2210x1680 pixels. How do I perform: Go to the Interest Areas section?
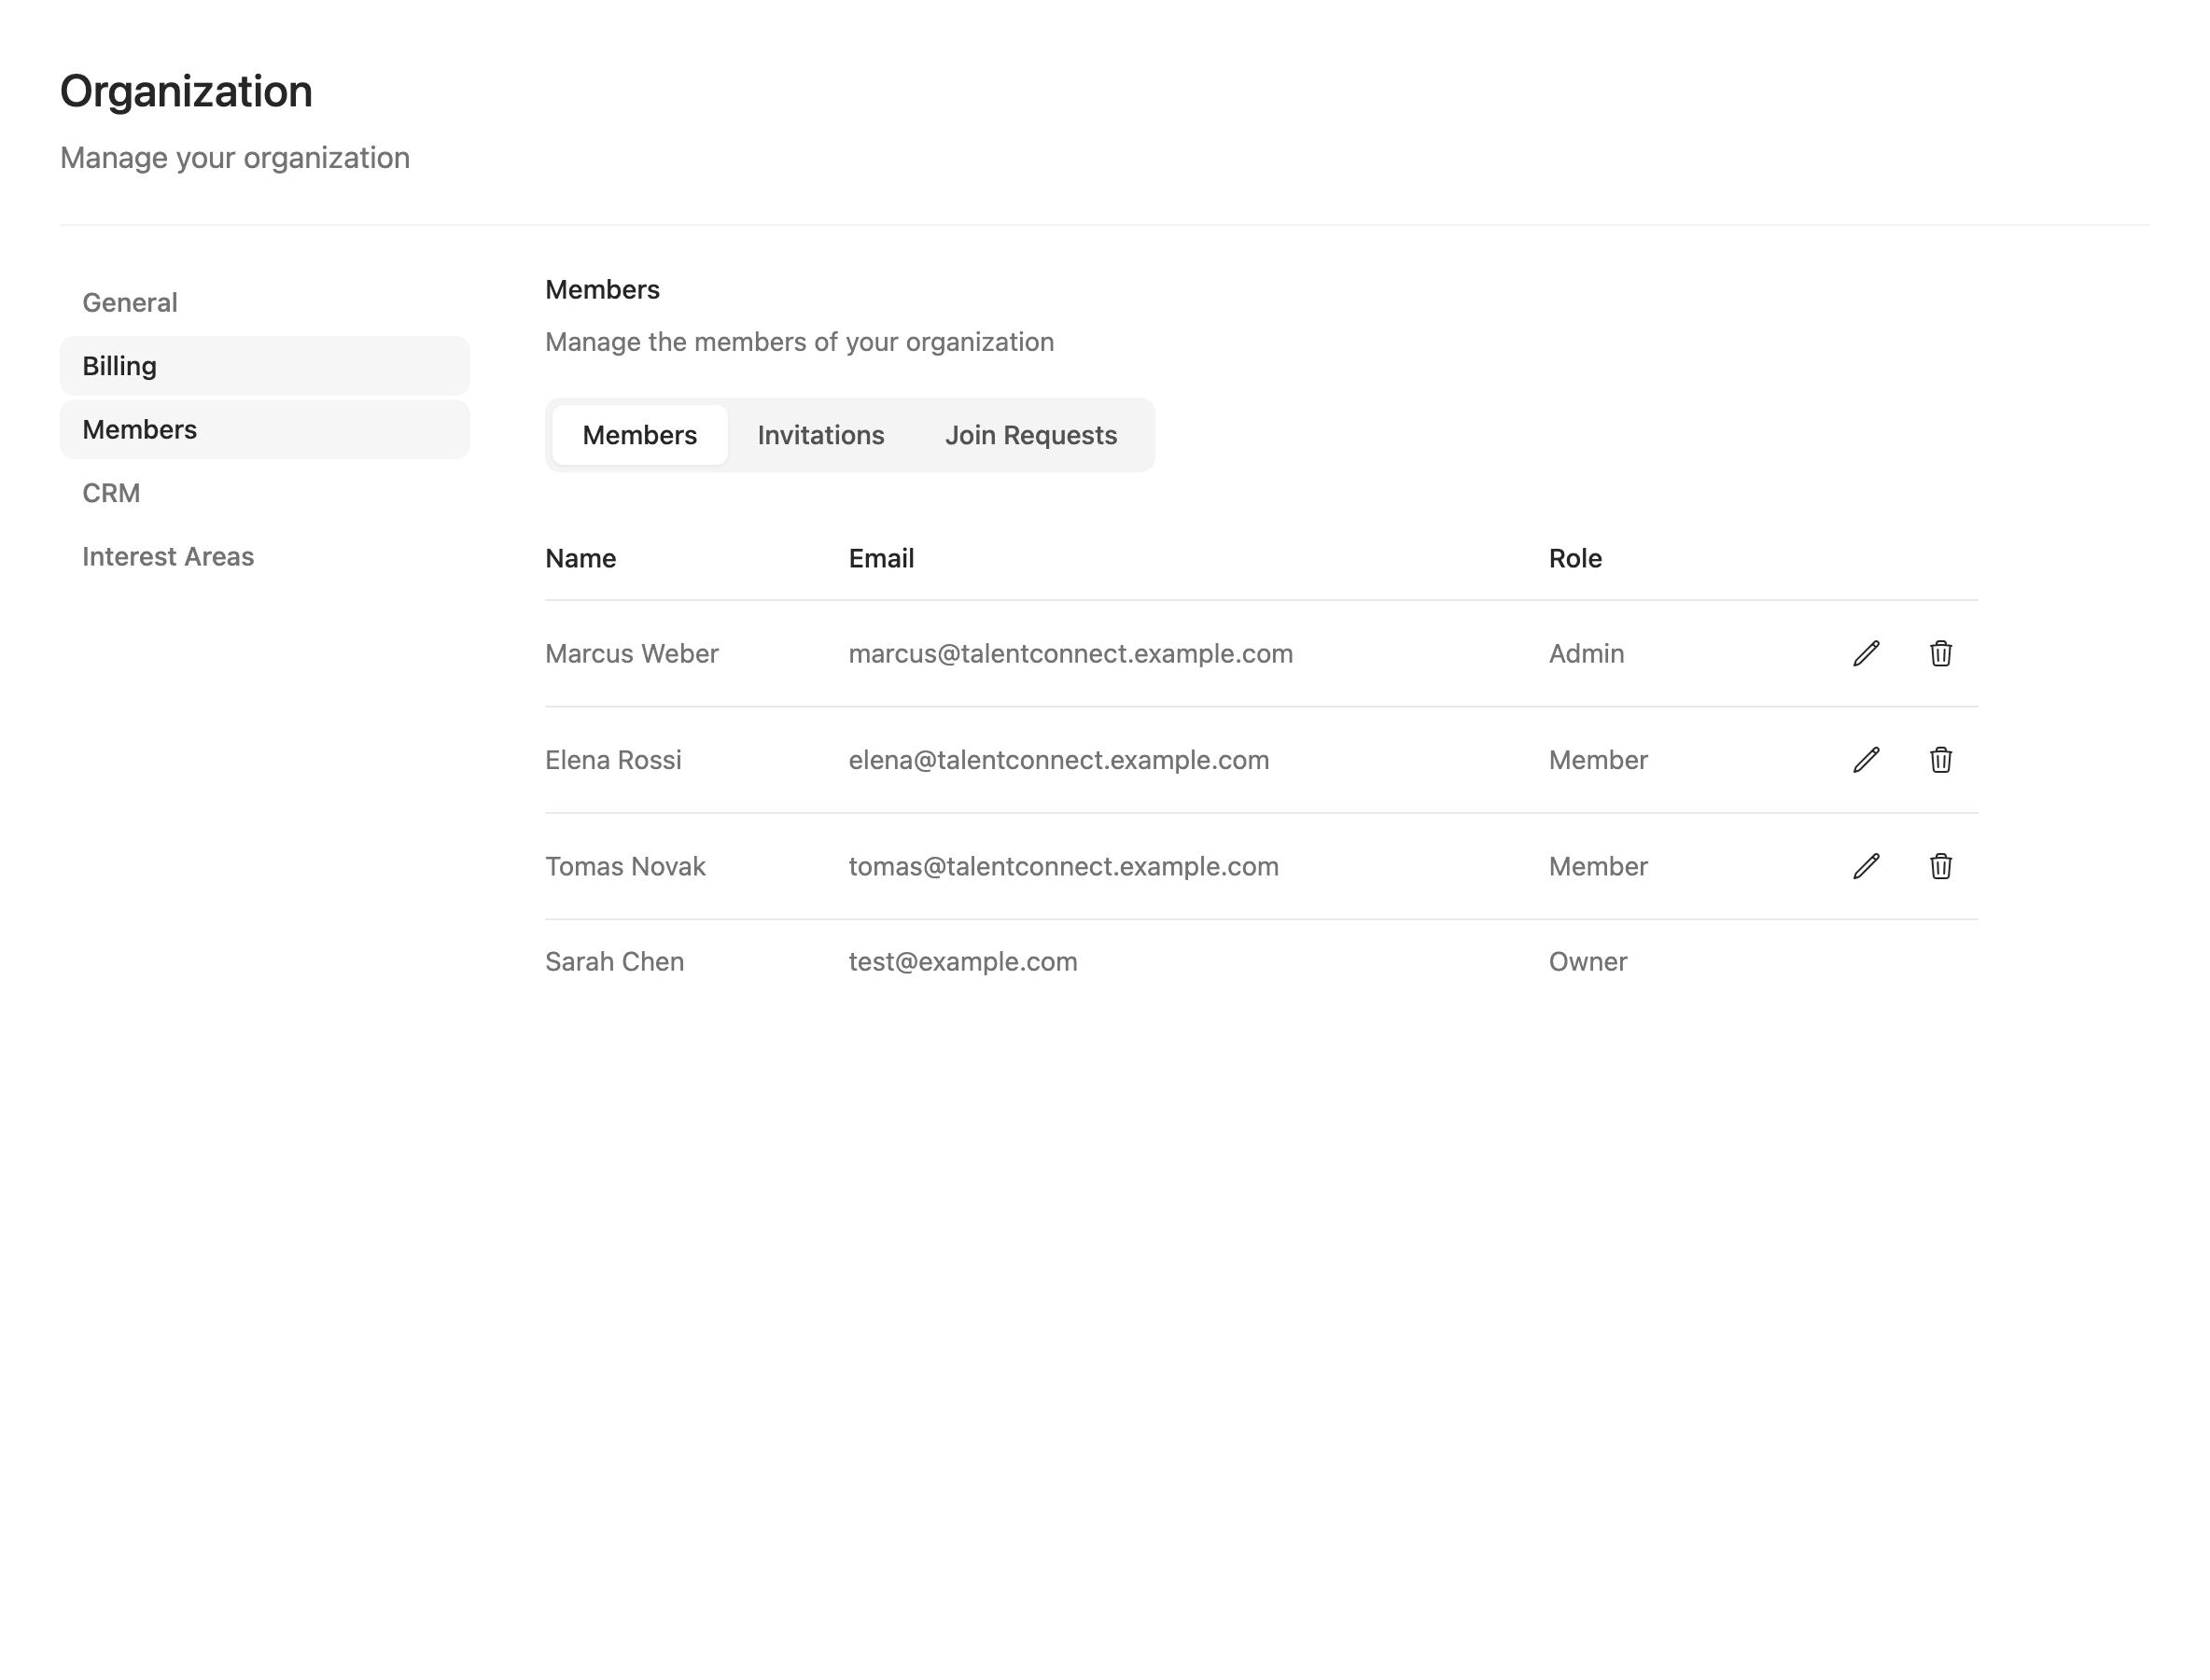tap(168, 556)
